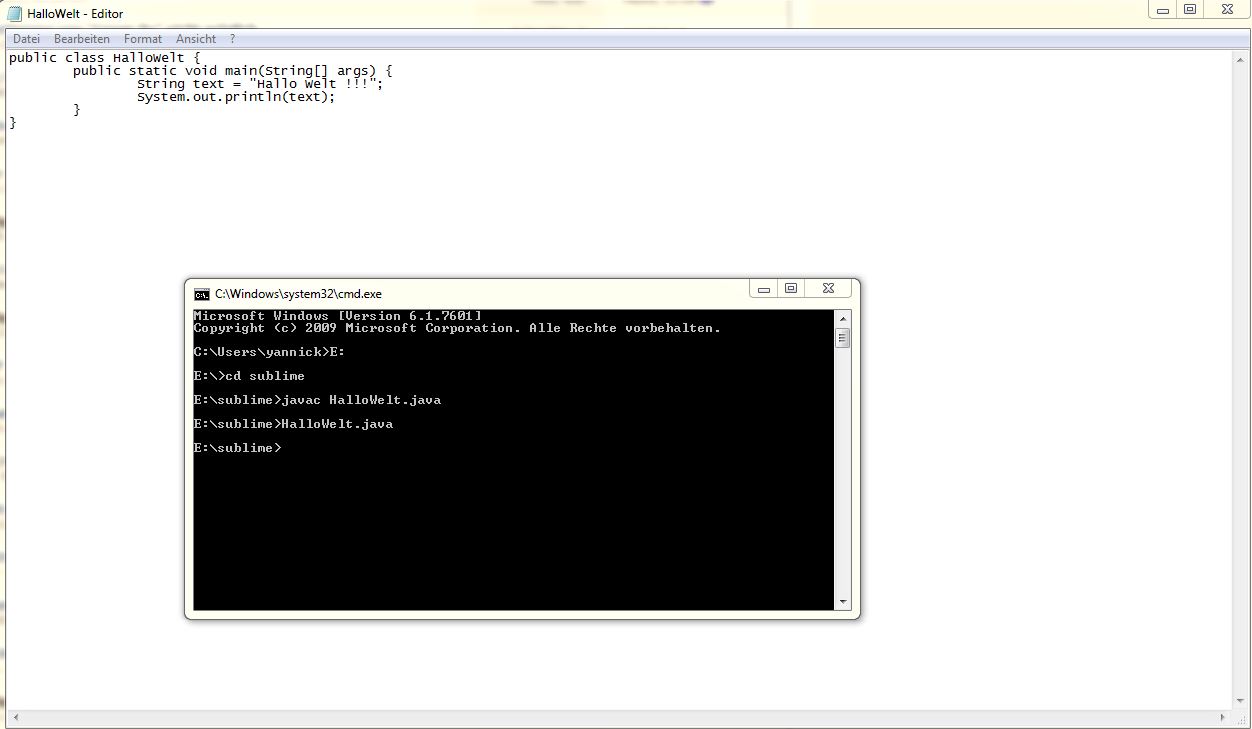
Task: Click the console vertical scrollbar thumb
Action: click(843, 338)
